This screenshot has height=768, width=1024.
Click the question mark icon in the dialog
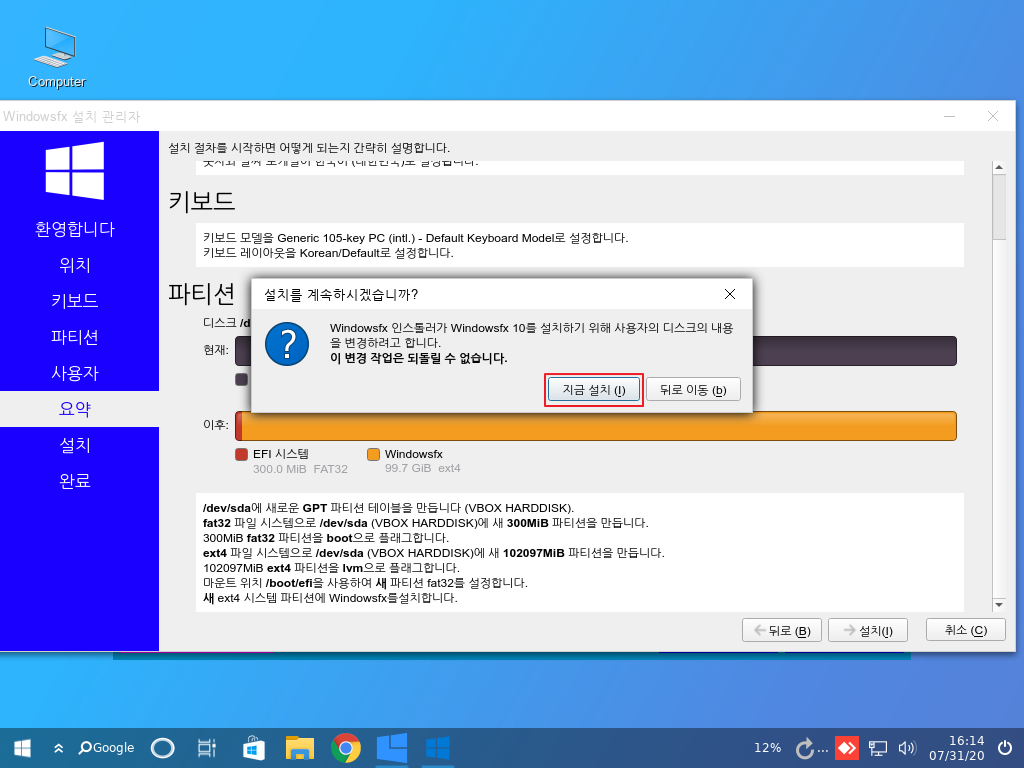[x=287, y=344]
